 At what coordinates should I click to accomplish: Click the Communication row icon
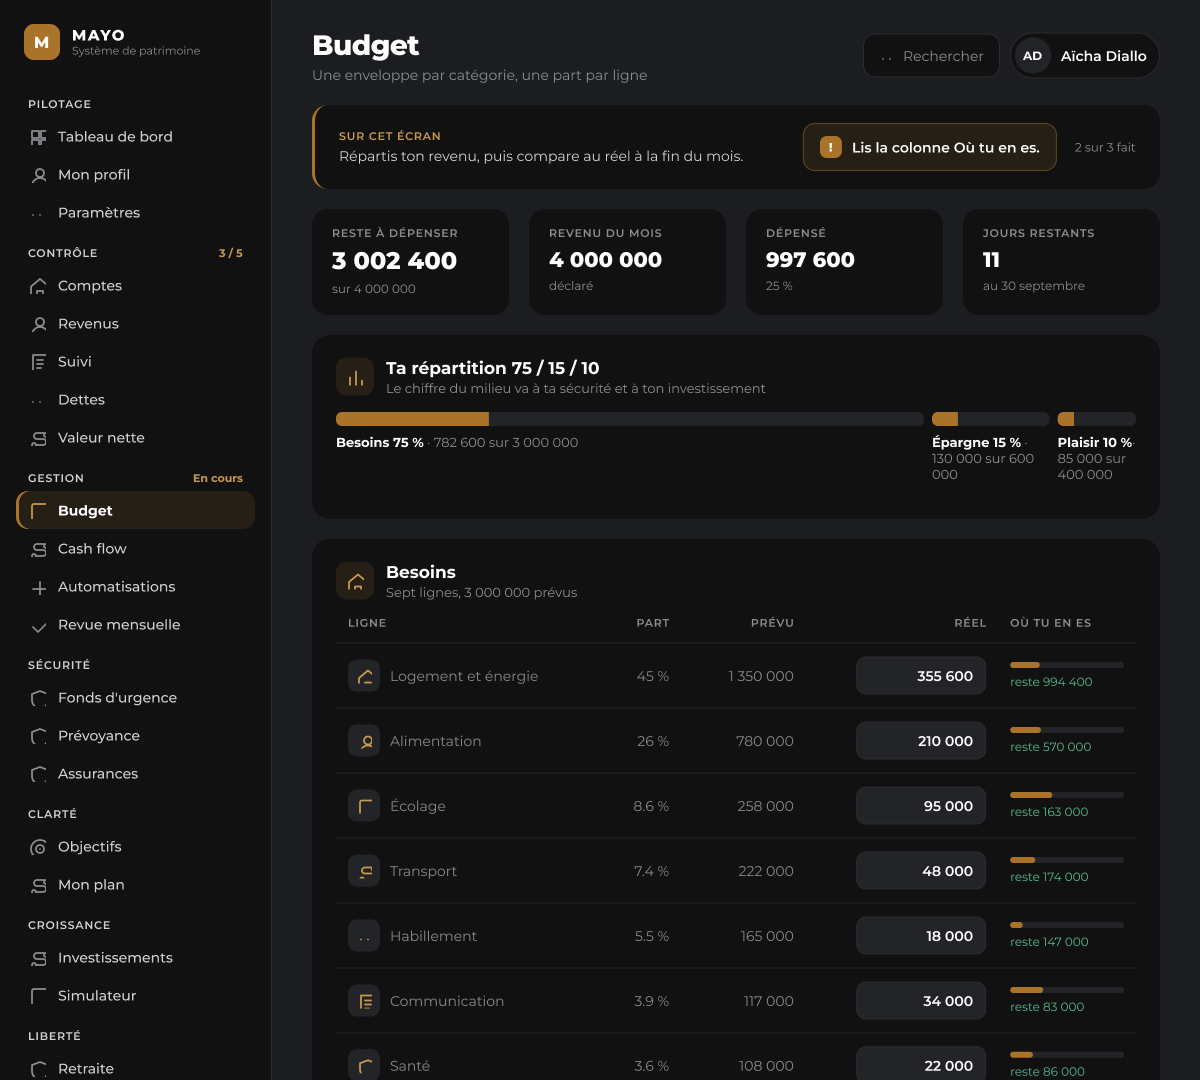[x=364, y=1001]
